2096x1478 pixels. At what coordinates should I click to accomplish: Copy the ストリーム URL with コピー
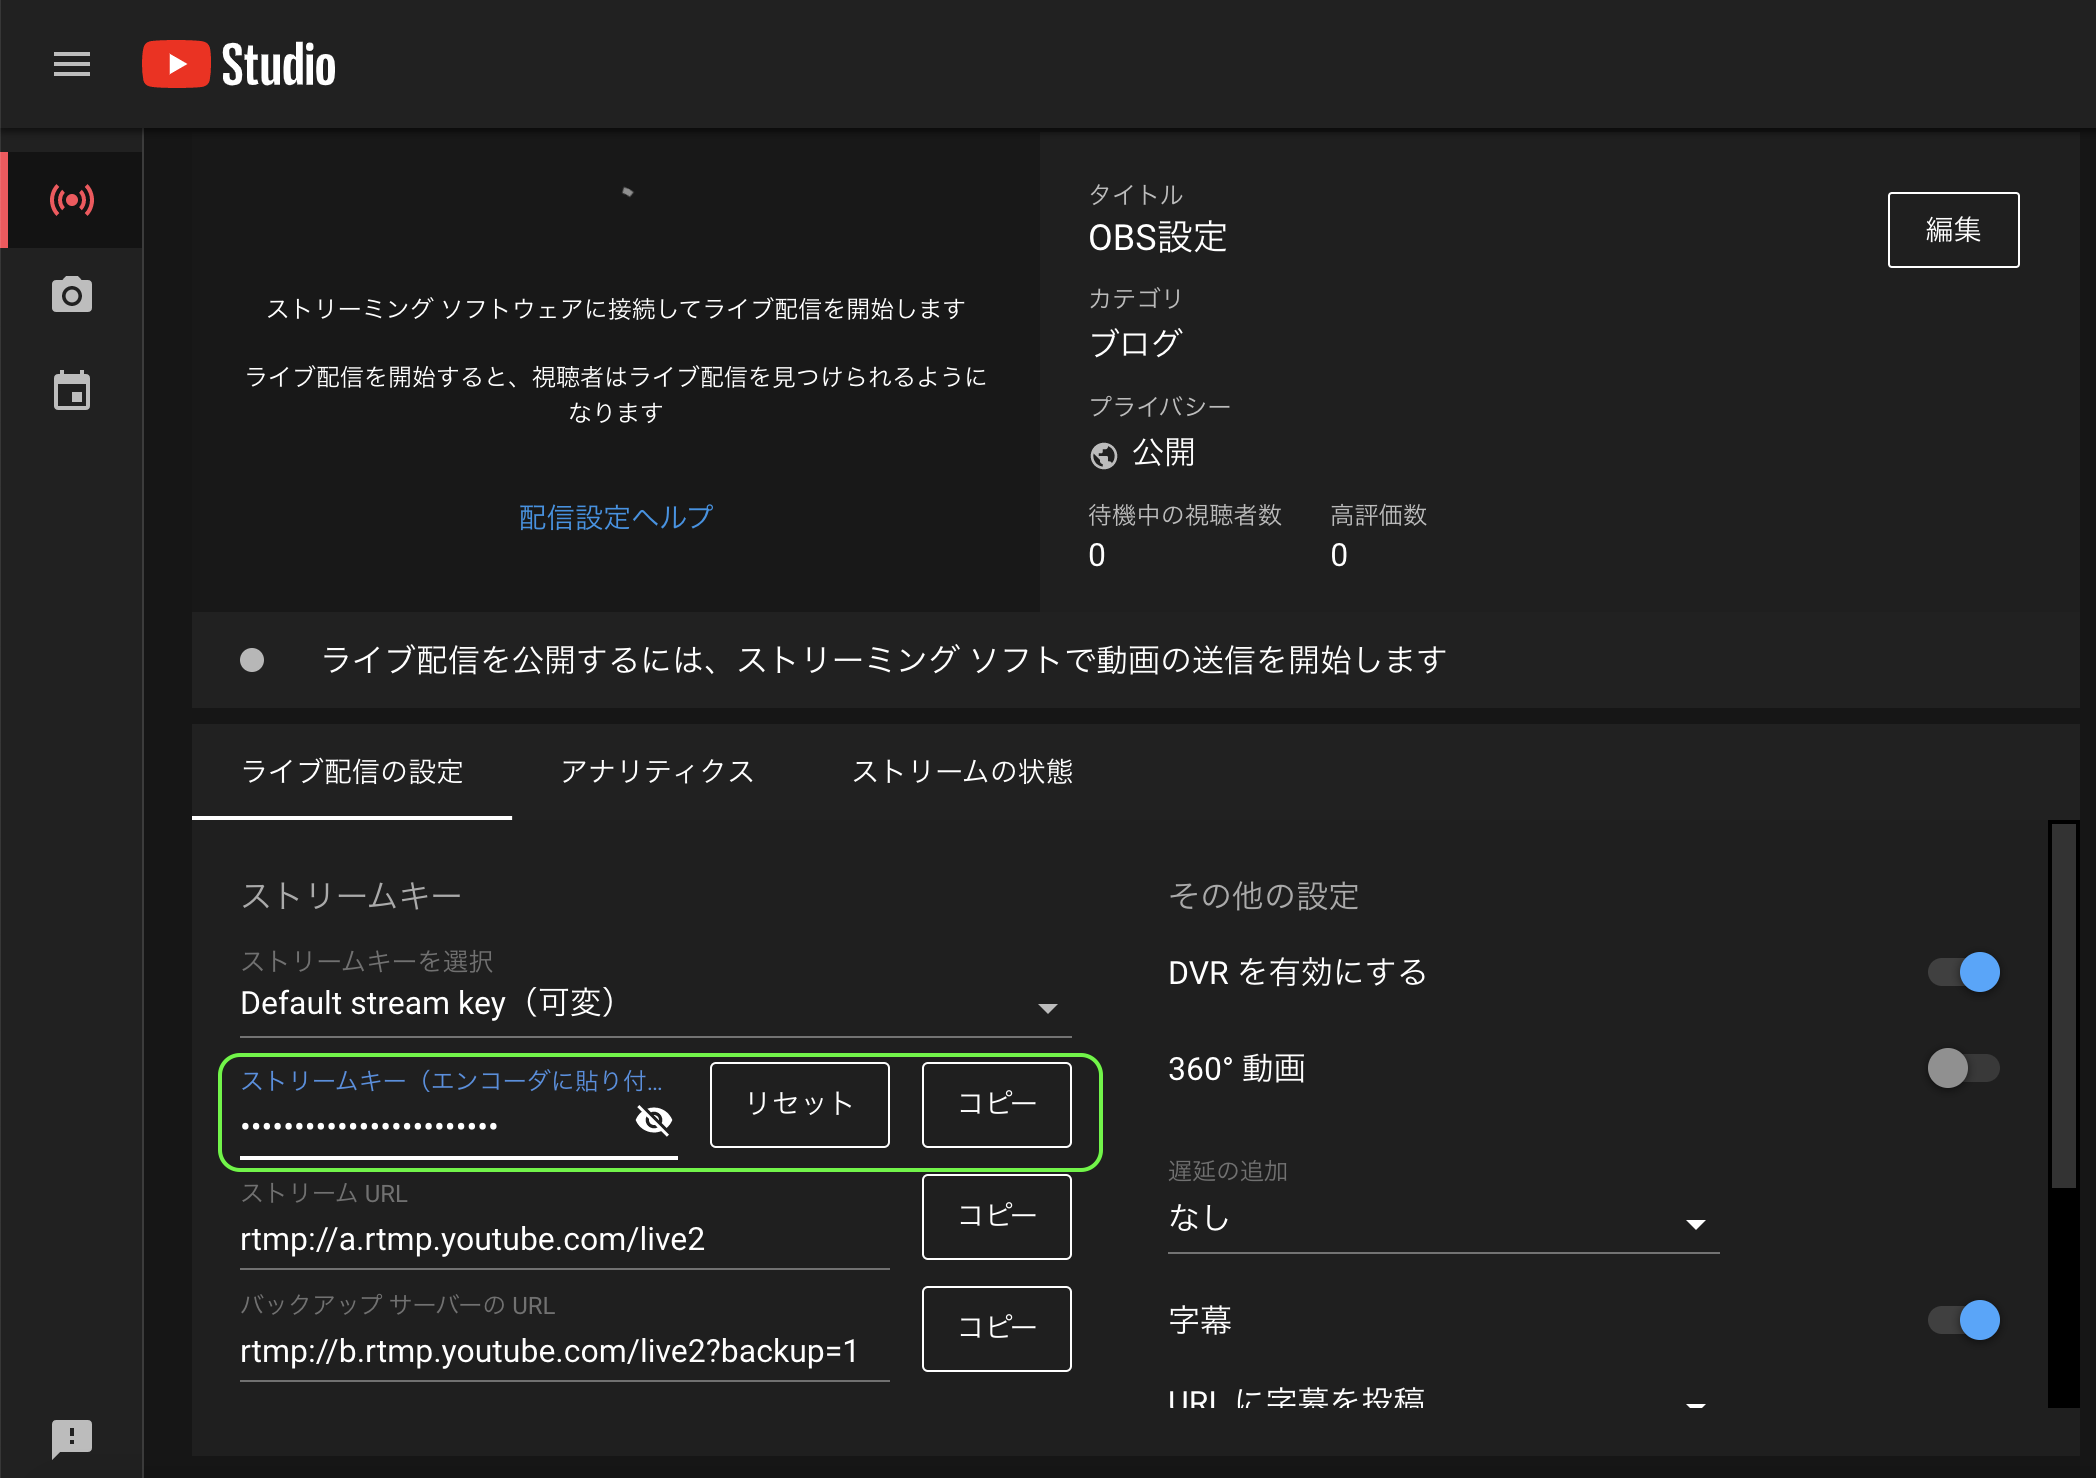997,1216
